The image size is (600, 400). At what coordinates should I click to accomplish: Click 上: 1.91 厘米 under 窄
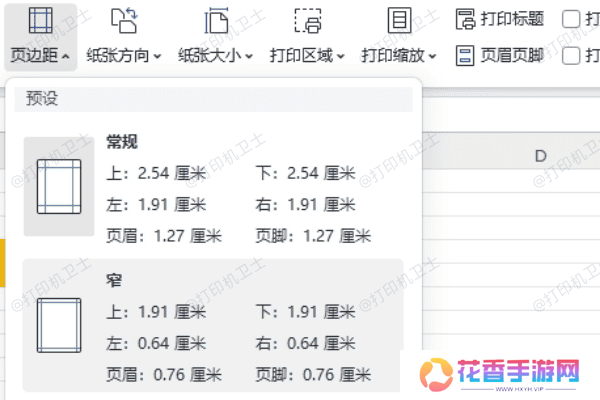click(156, 312)
